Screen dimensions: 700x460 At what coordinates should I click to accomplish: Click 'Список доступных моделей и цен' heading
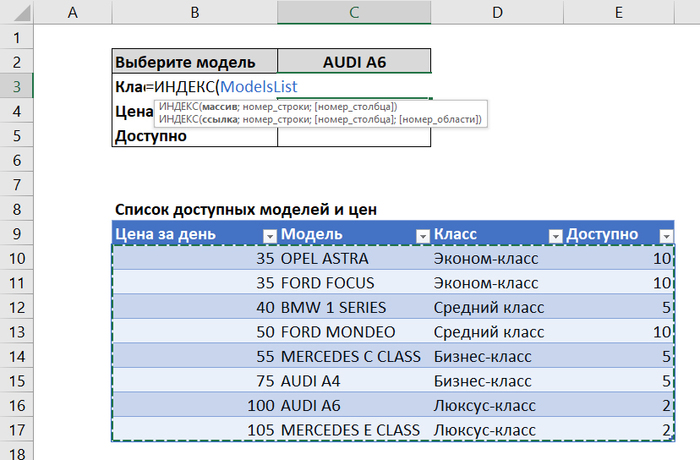(x=246, y=209)
